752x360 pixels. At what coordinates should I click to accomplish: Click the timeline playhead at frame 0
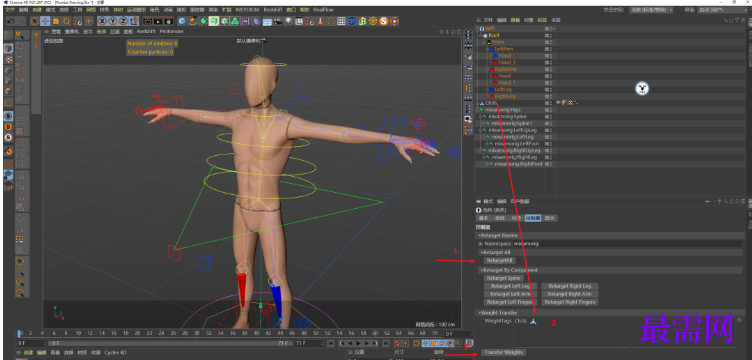pos(20,334)
